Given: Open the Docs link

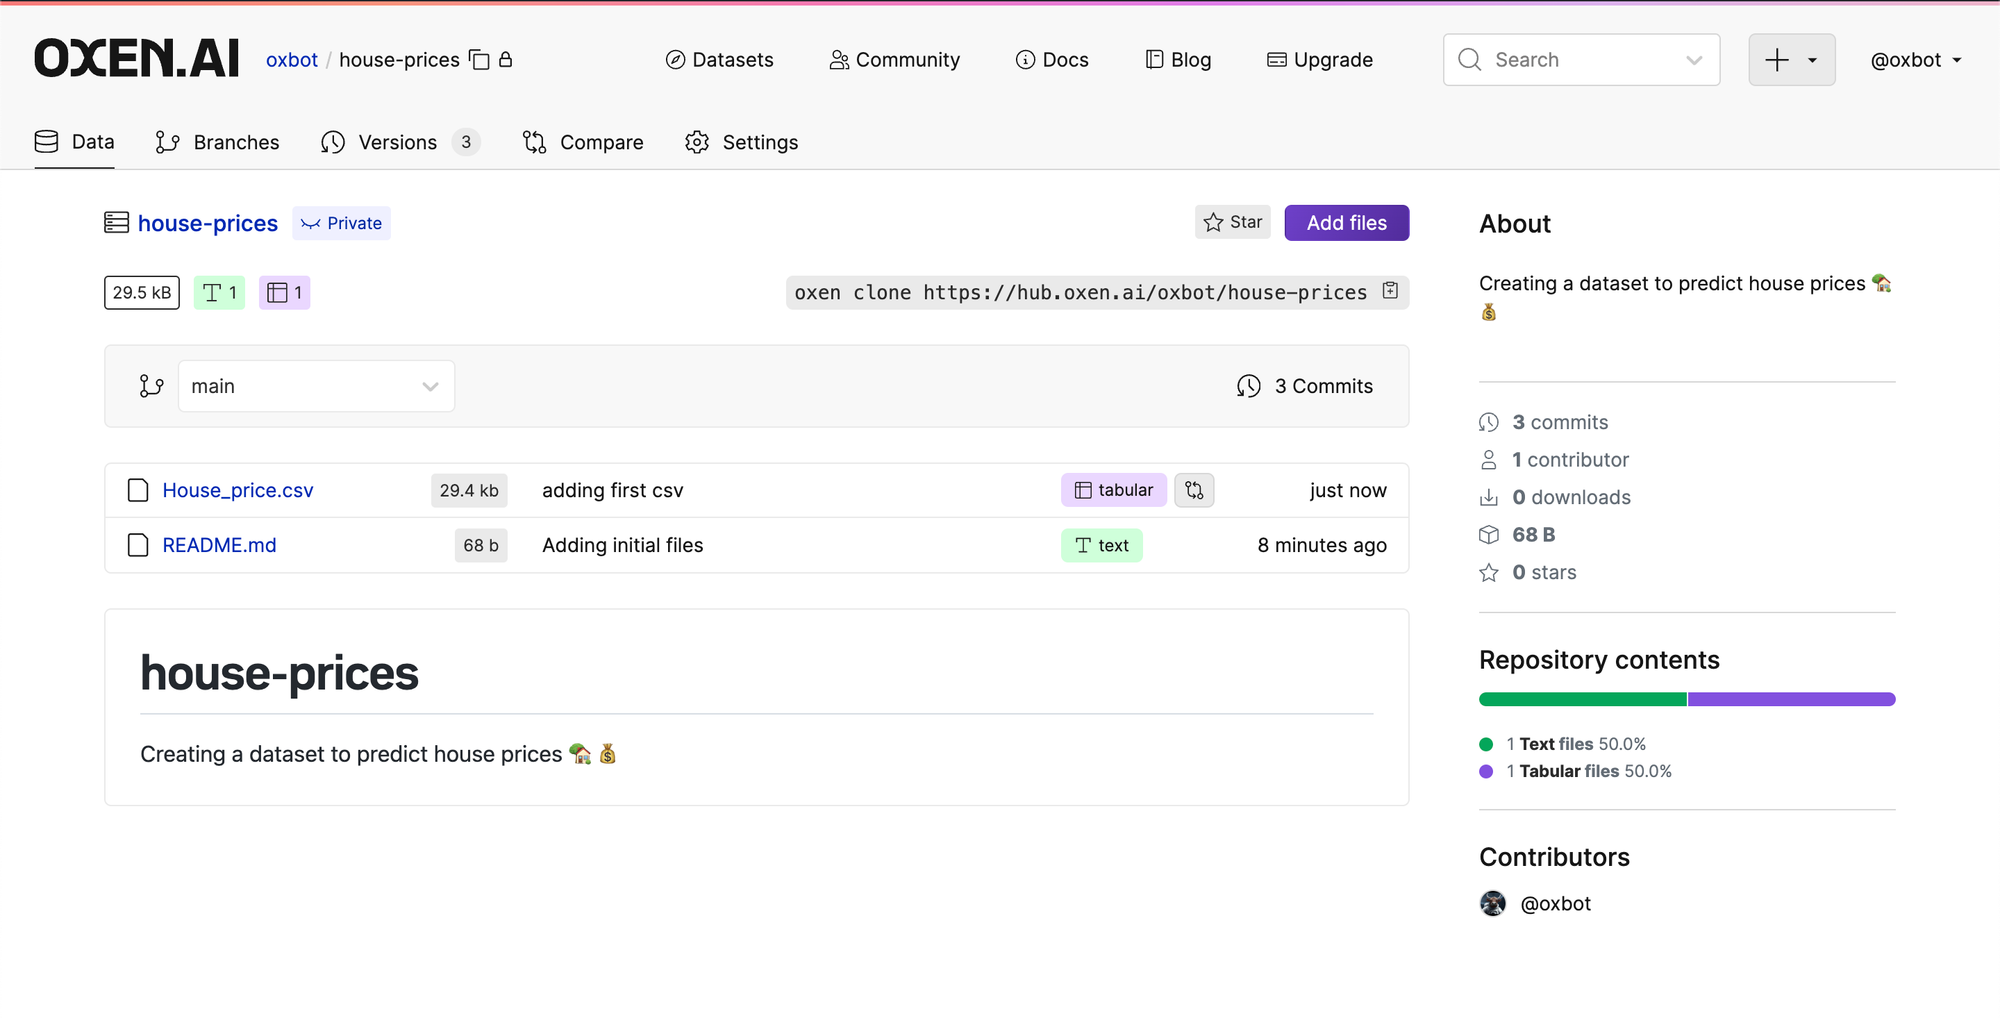Looking at the screenshot, I should coord(1052,60).
